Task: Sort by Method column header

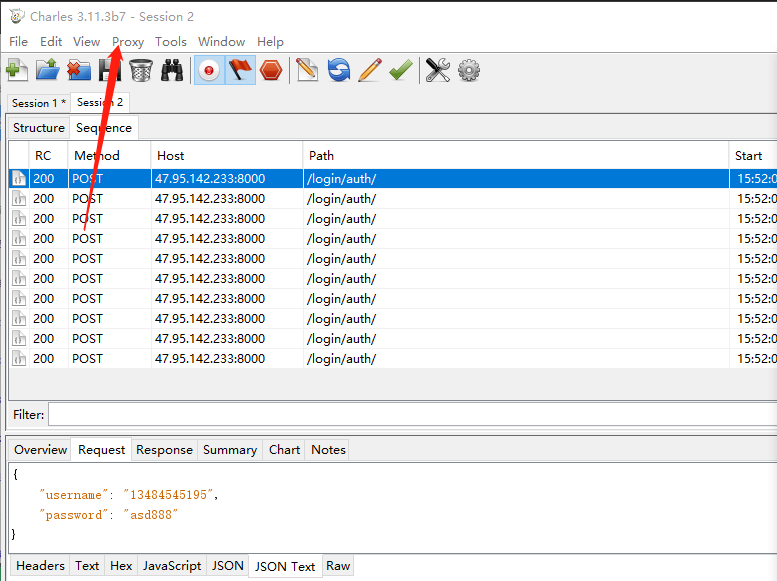Action: pyautogui.click(x=109, y=156)
